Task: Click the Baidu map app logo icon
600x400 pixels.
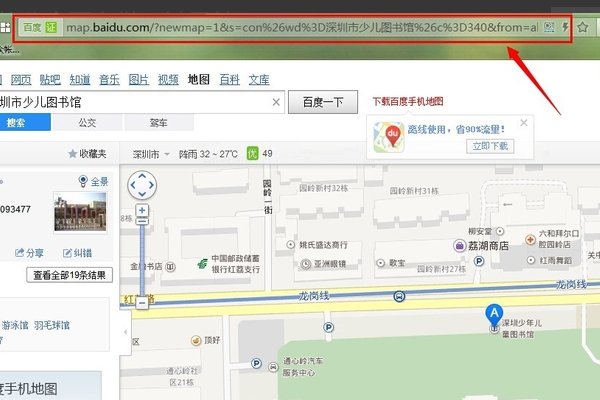Action: coord(389,137)
